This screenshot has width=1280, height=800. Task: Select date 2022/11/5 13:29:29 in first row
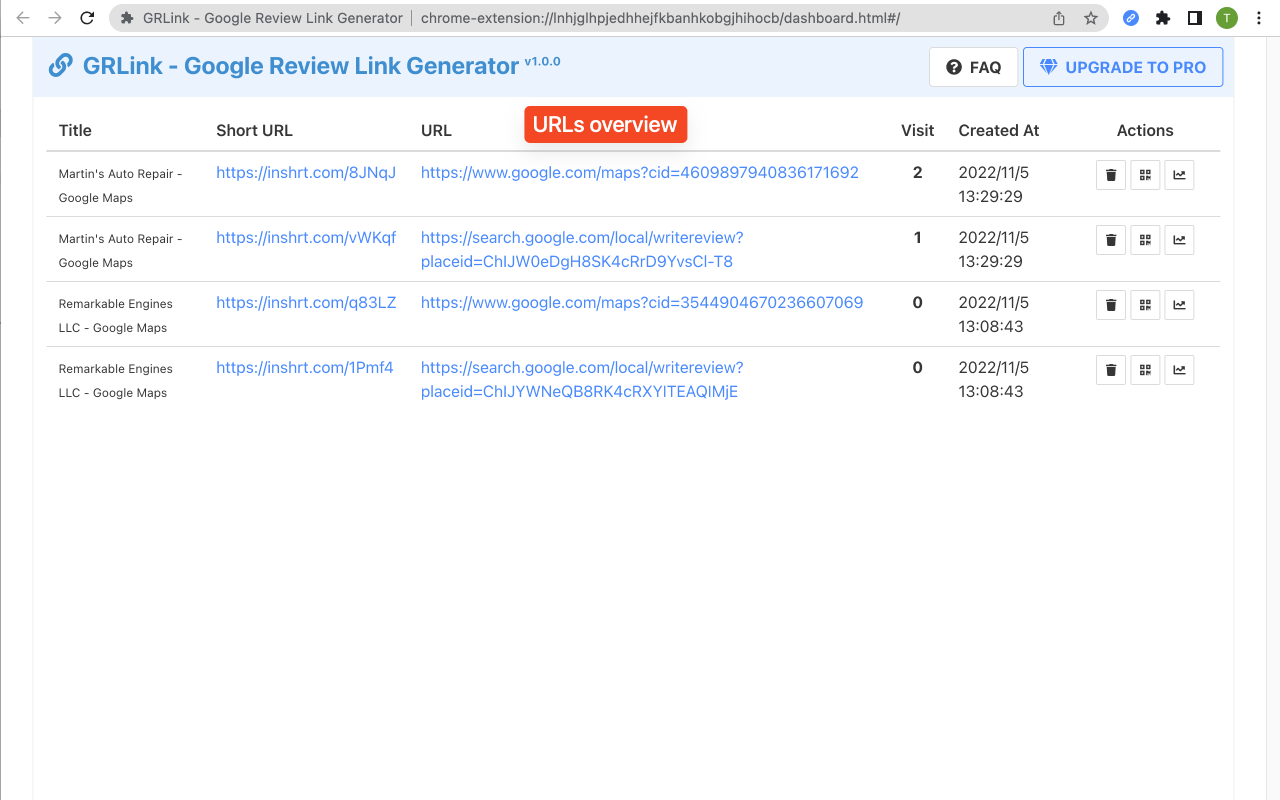click(x=994, y=184)
